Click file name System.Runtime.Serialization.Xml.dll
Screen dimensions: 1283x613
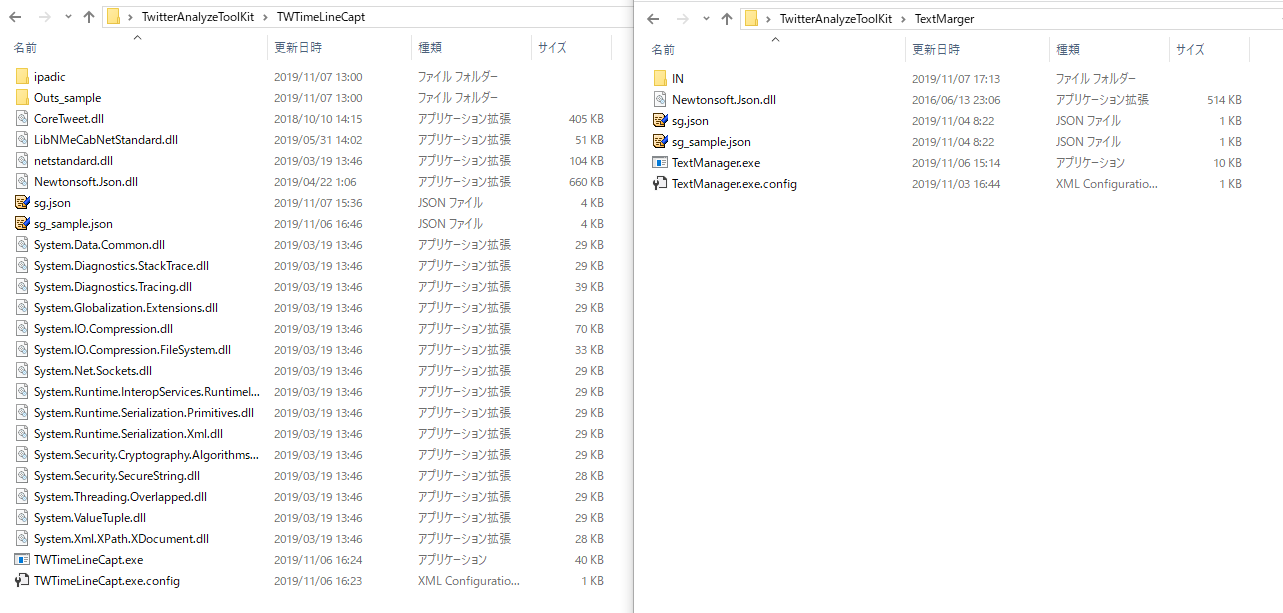[x=128, y=434]
